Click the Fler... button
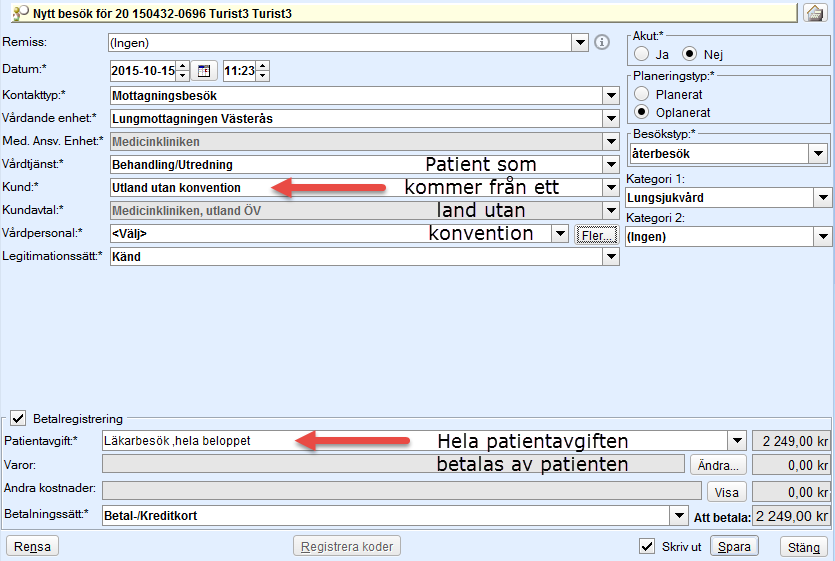Viewport: 835px width, 561px height. pyautogui.click(x=596, y=235)
